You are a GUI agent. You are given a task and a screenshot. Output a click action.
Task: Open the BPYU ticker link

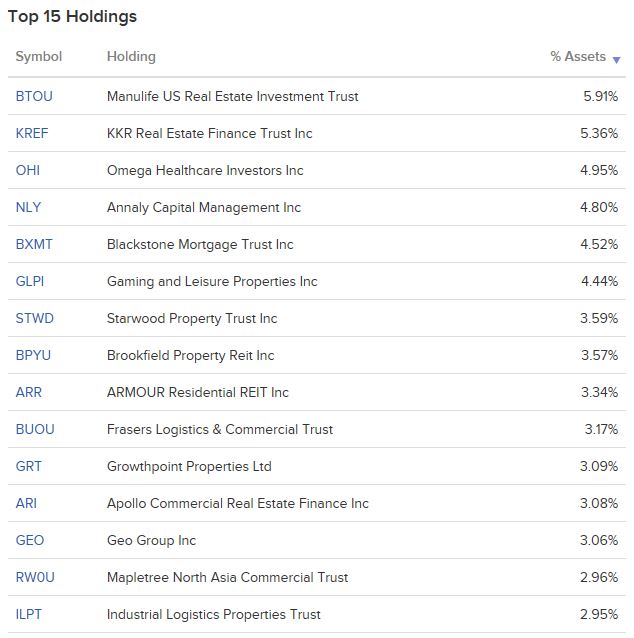pyautogui.click(x=33, y=355)
